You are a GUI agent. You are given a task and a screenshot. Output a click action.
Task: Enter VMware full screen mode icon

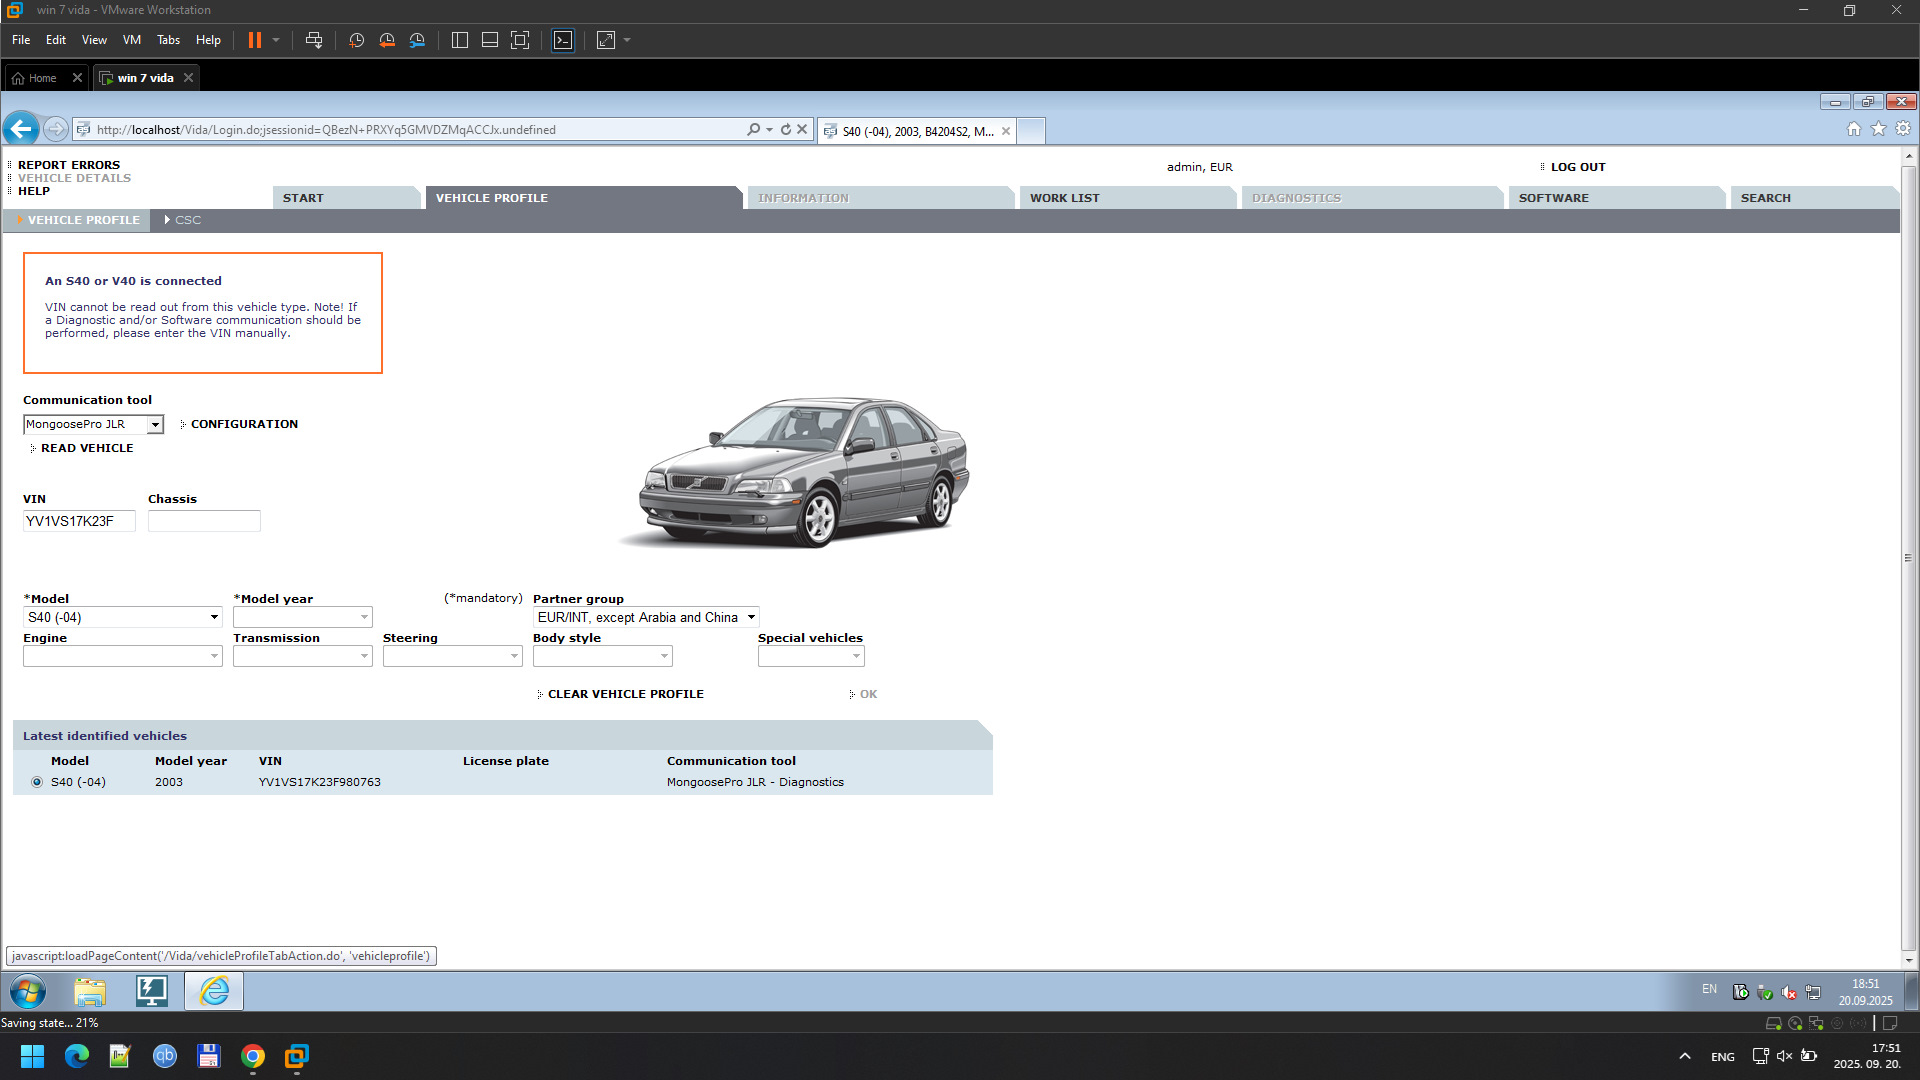pyautogui.click(x=520, y=40)
